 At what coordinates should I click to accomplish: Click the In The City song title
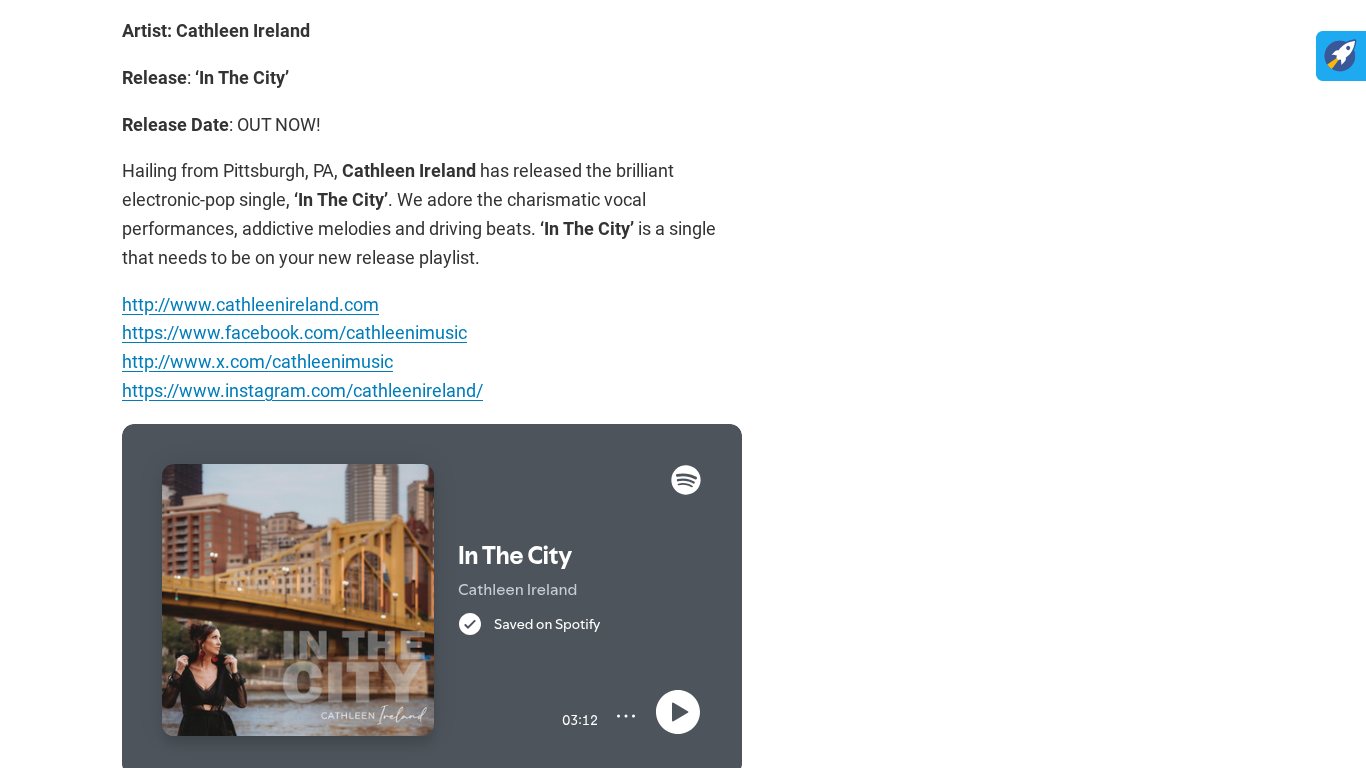[x=515, y=555]
